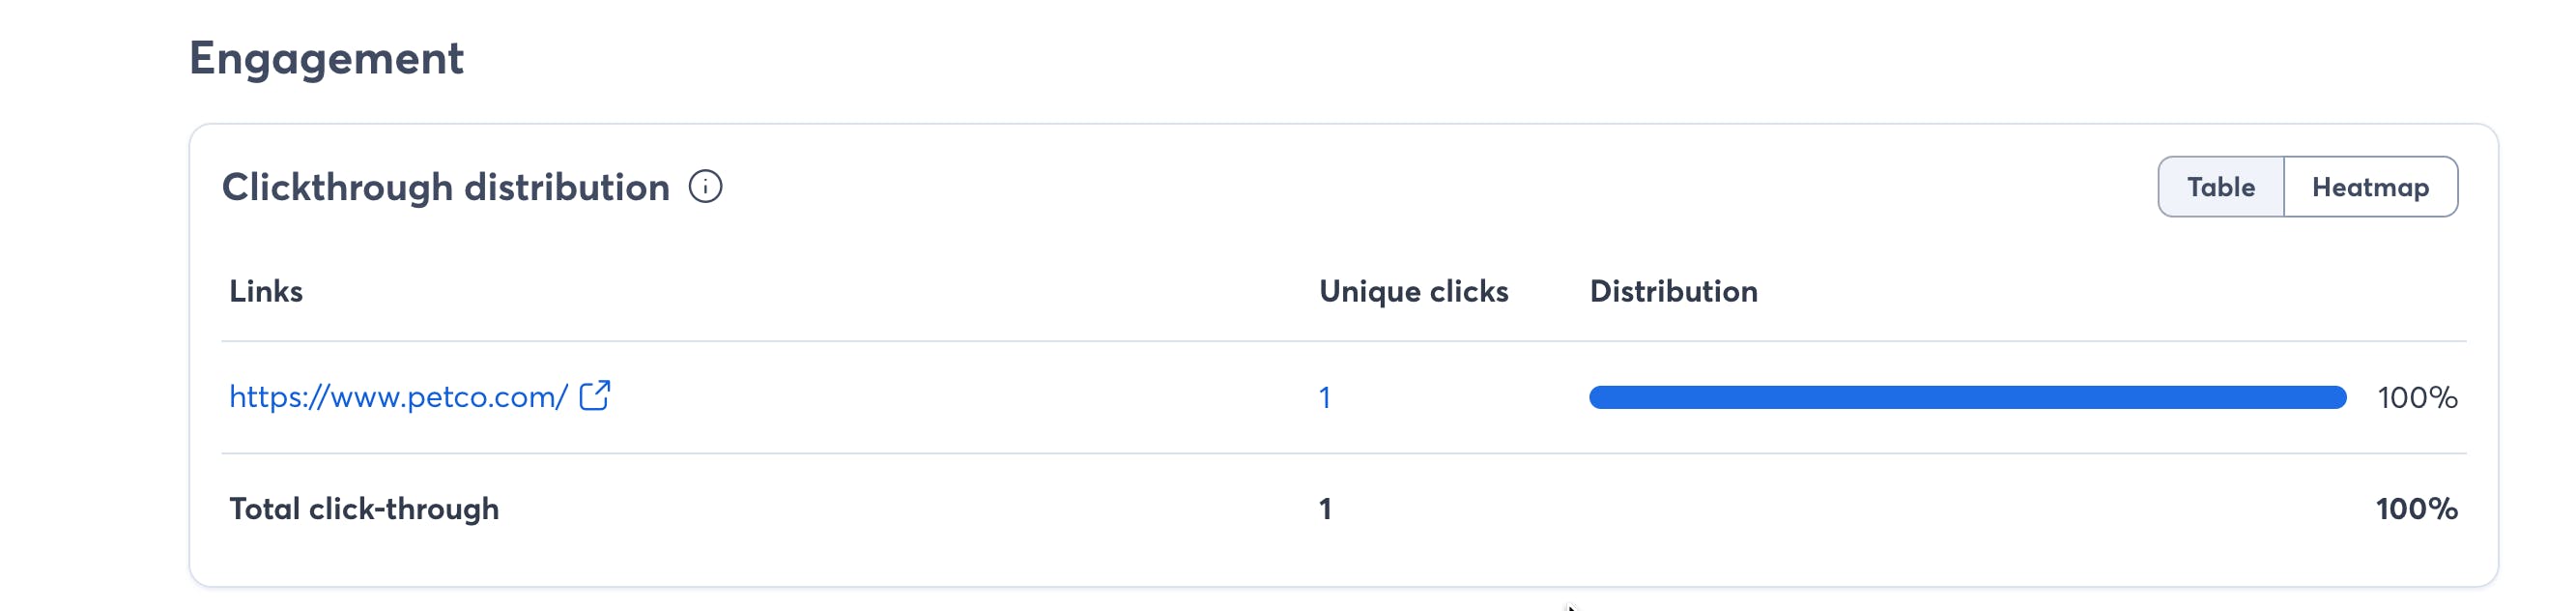Image resolution: width=2576 pixels, height=611 pixels.
Task: Open the https://www.petco.com/ link
Action: pyautogui.click(x=398, y=397)
